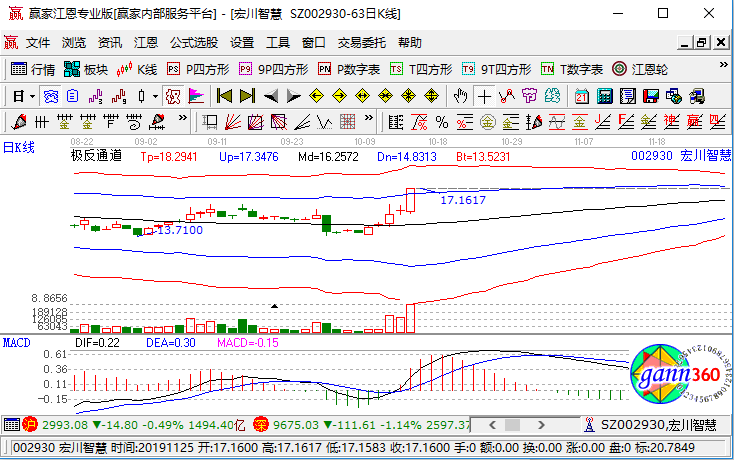The height and width of the screenshot is (460, 734).
Task: Open the T数字表 tool
Action: (x=572, y=69)
